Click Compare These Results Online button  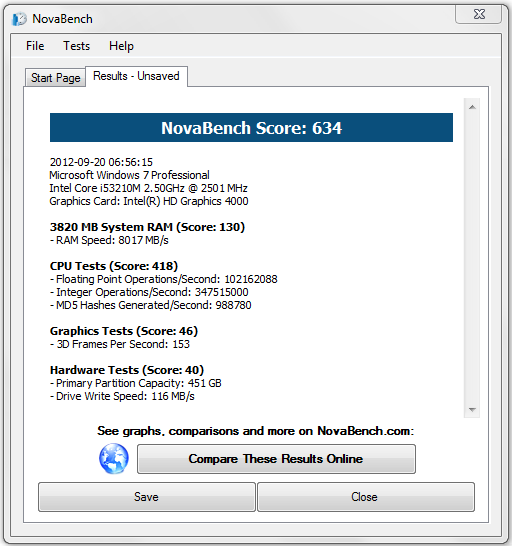pos(276,459)
